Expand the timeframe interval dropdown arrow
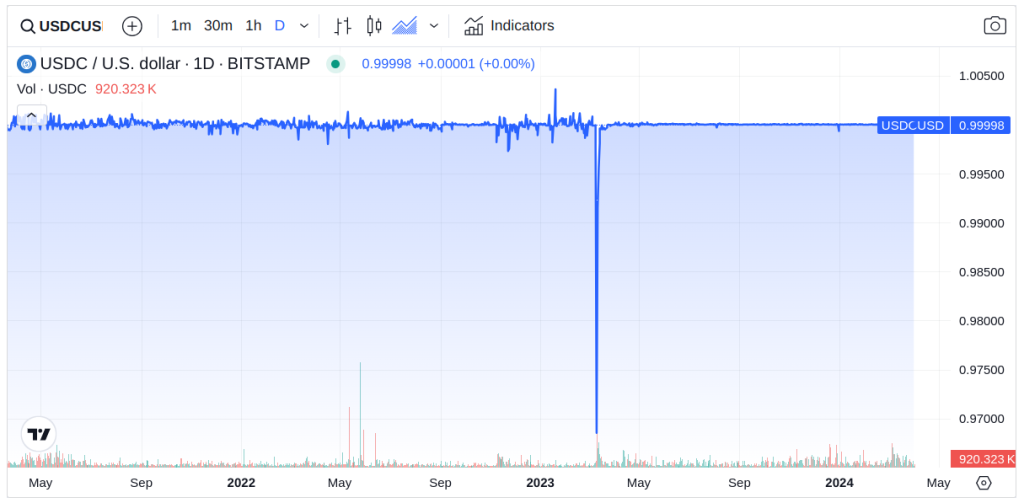 click(304, 26)
